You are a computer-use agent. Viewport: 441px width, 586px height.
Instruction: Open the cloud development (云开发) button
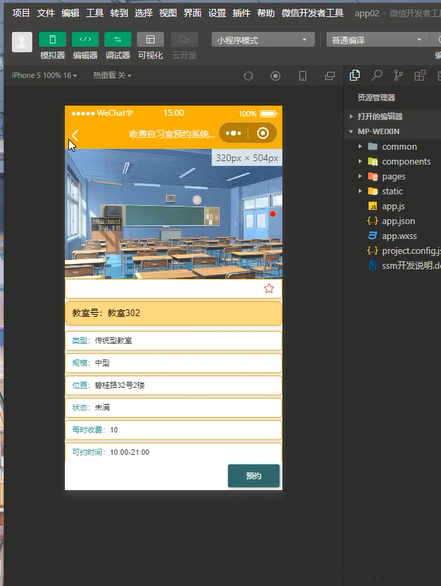pos(184,40)
